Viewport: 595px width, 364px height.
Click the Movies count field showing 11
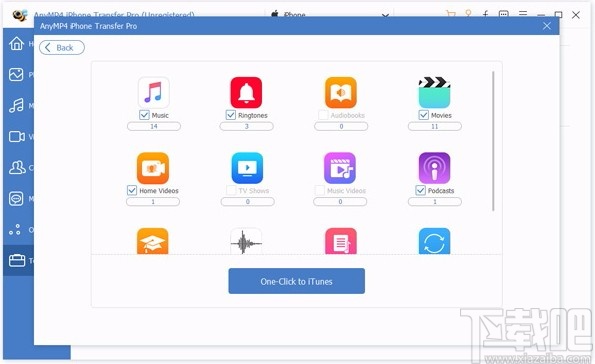click(x=434, y=126)
